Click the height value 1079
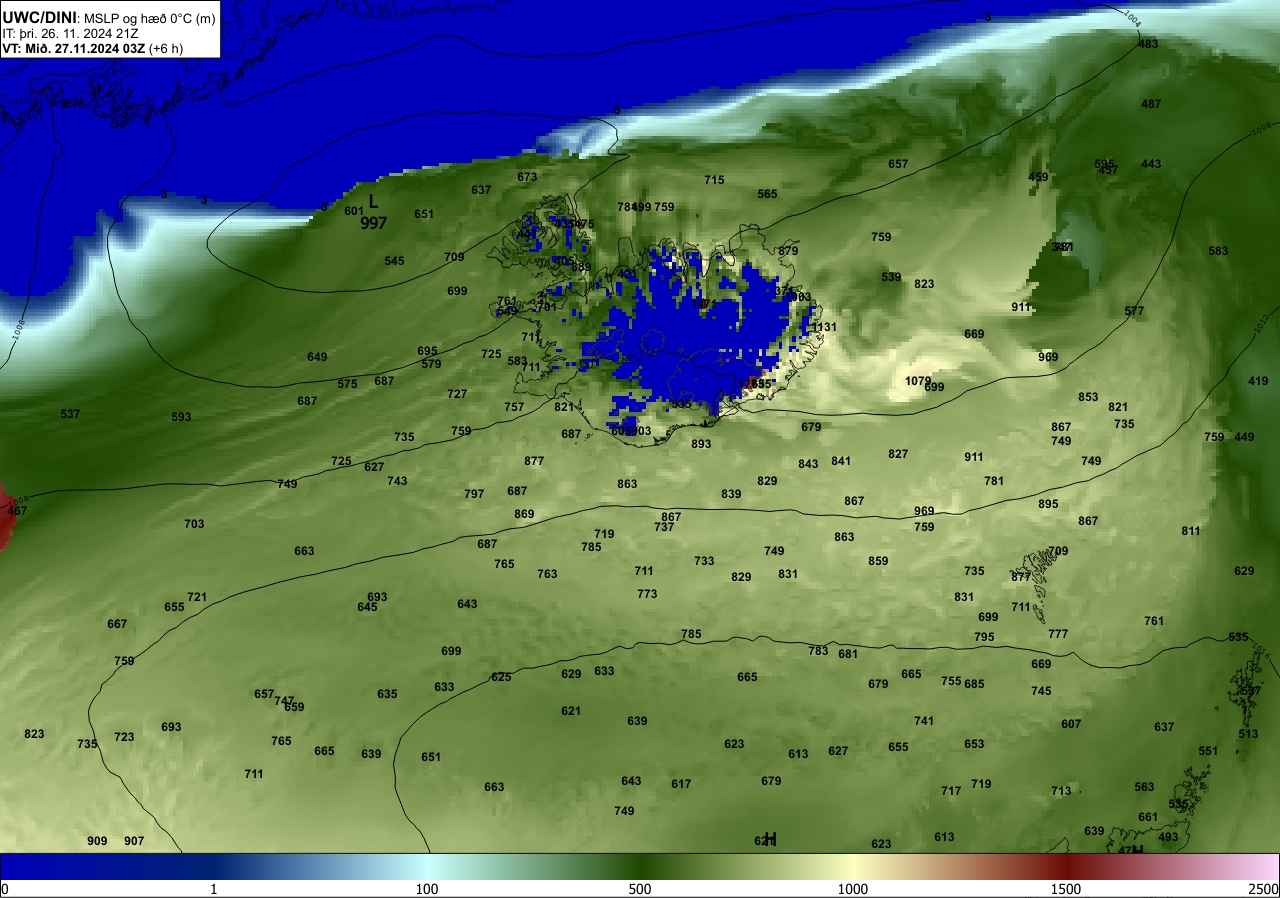 (x=918, y=381)
